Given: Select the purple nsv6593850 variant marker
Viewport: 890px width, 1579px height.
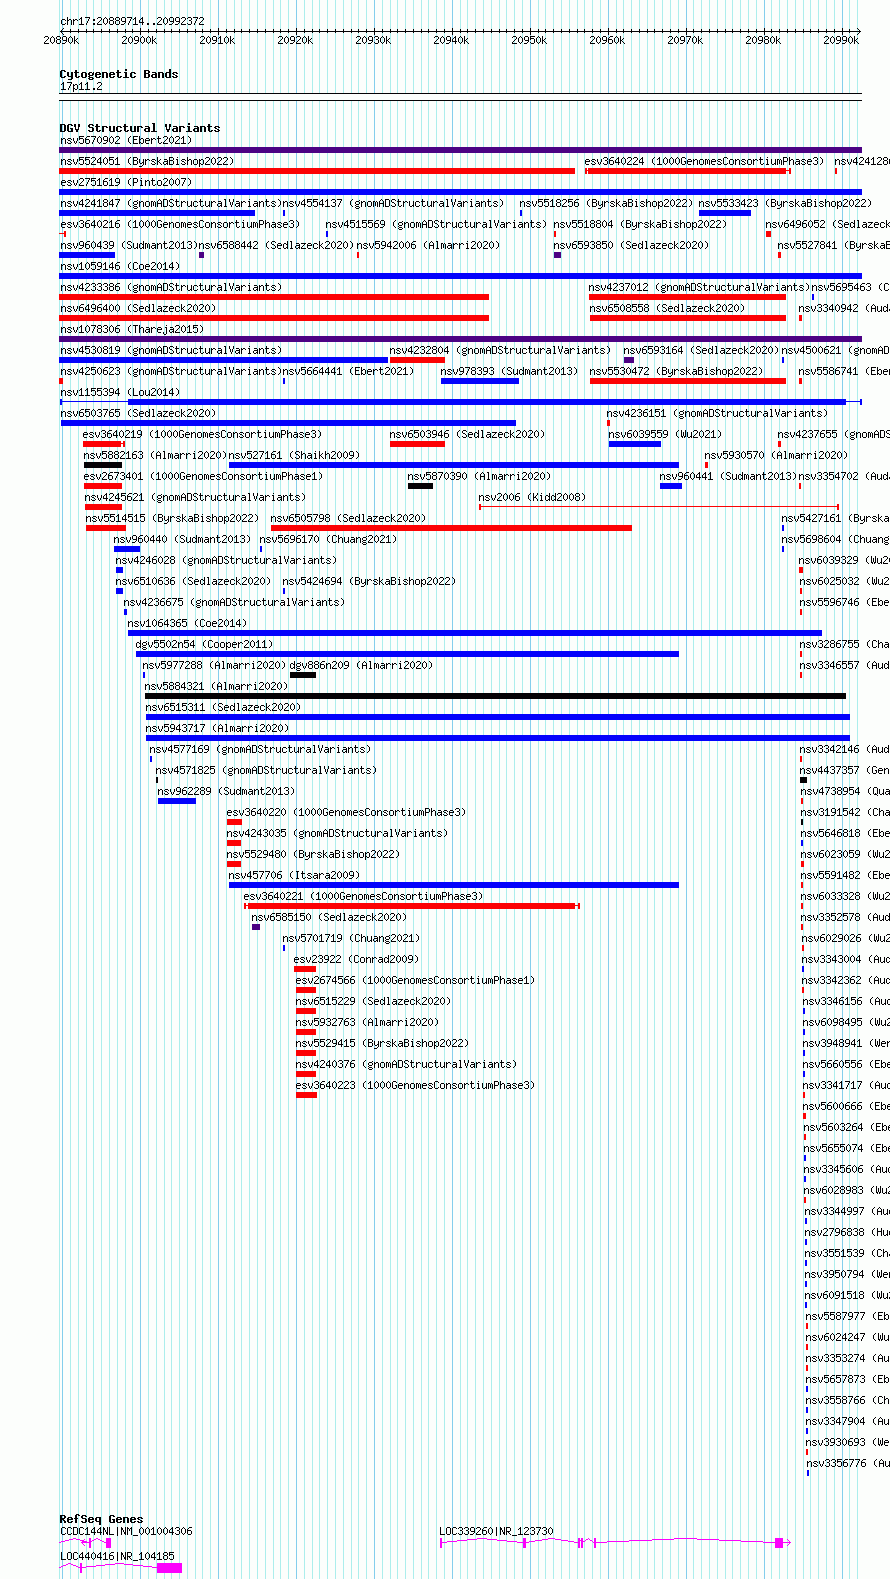Looking at the screenshot, I should 557,255.
